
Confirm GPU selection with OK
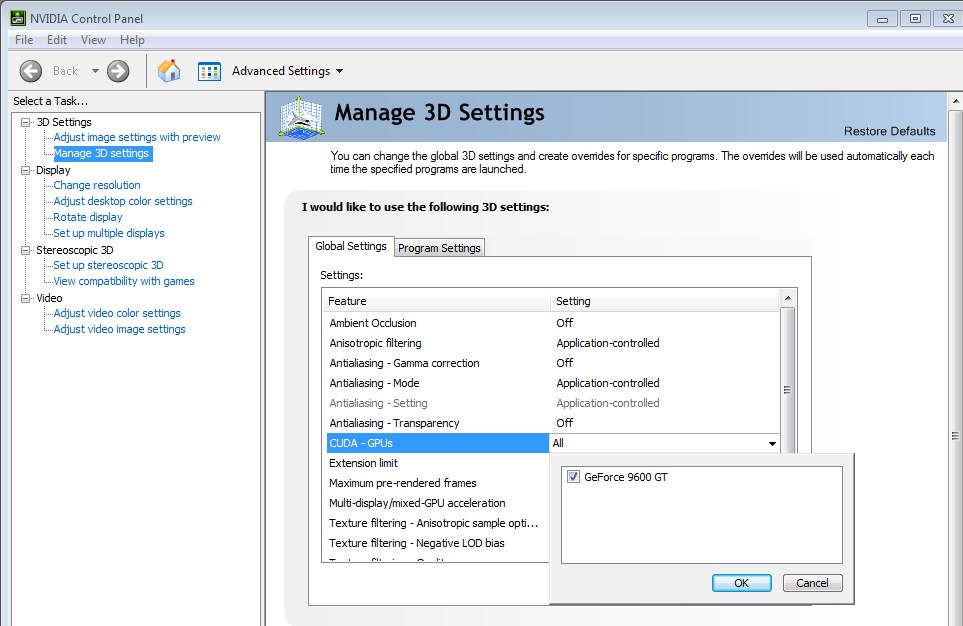741,583
